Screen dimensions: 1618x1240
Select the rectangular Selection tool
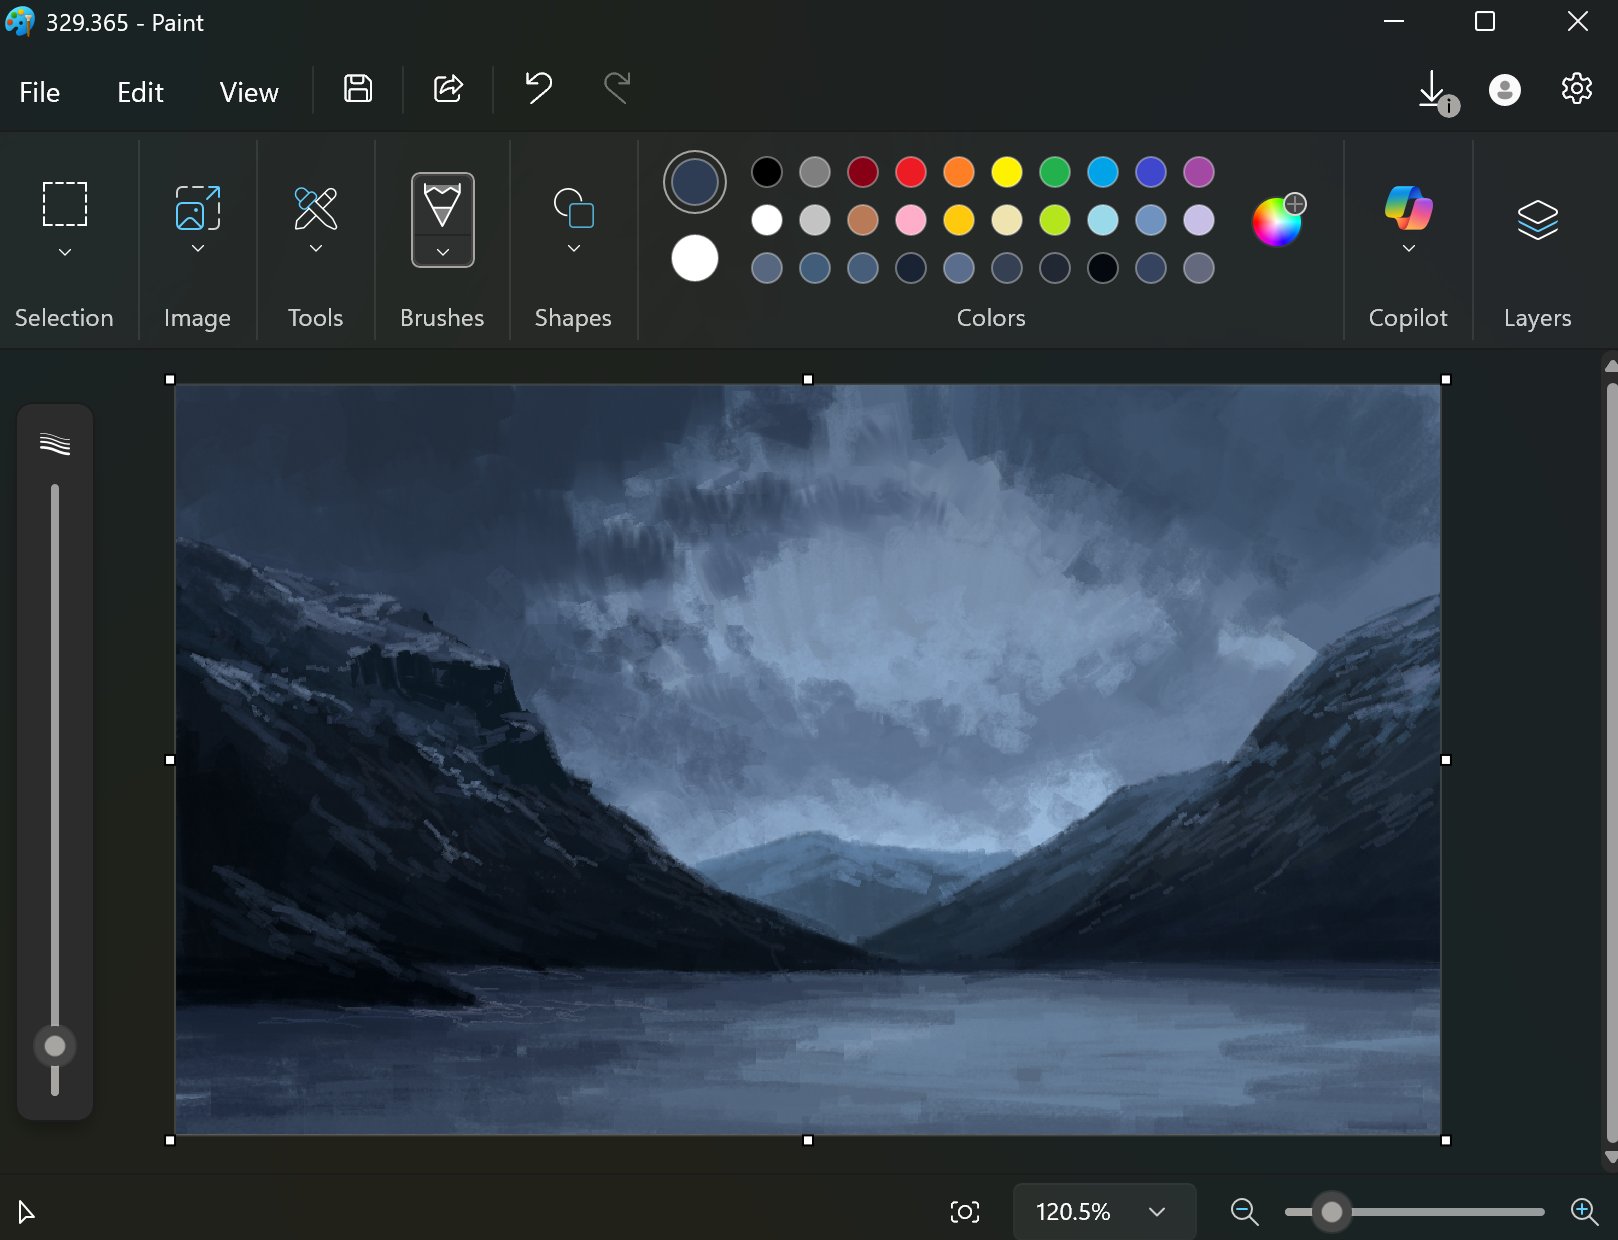(x=65, y=204)
